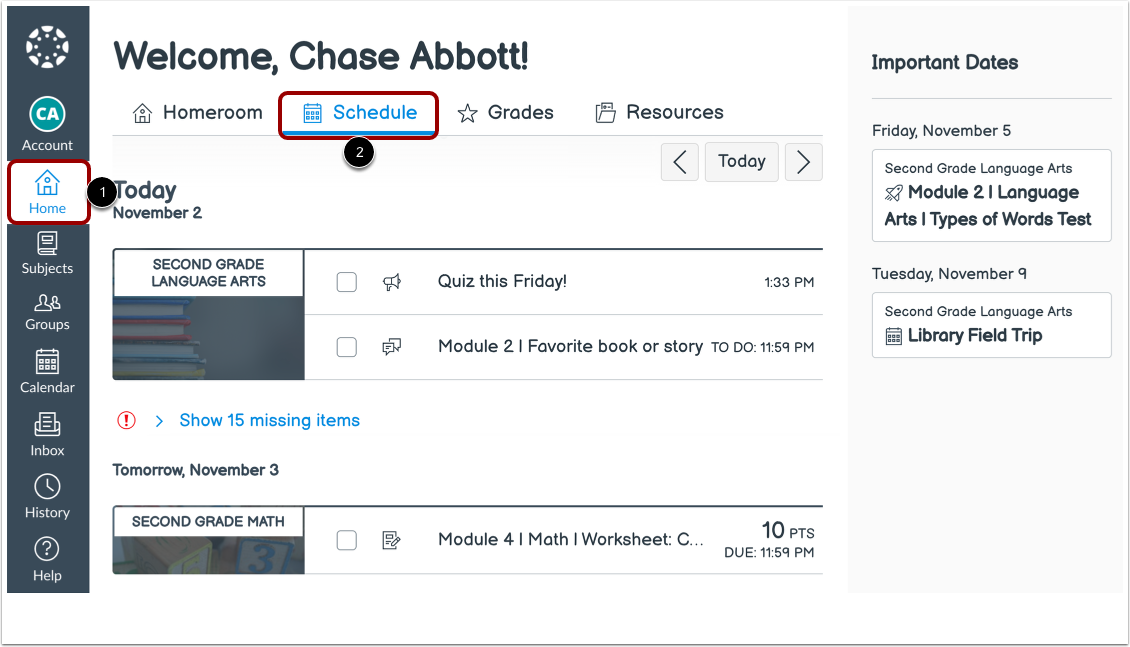The height and width of the screenshot is (647, 1130).
Task: View recent History in the sidebar
Action: tap(47, 497)
